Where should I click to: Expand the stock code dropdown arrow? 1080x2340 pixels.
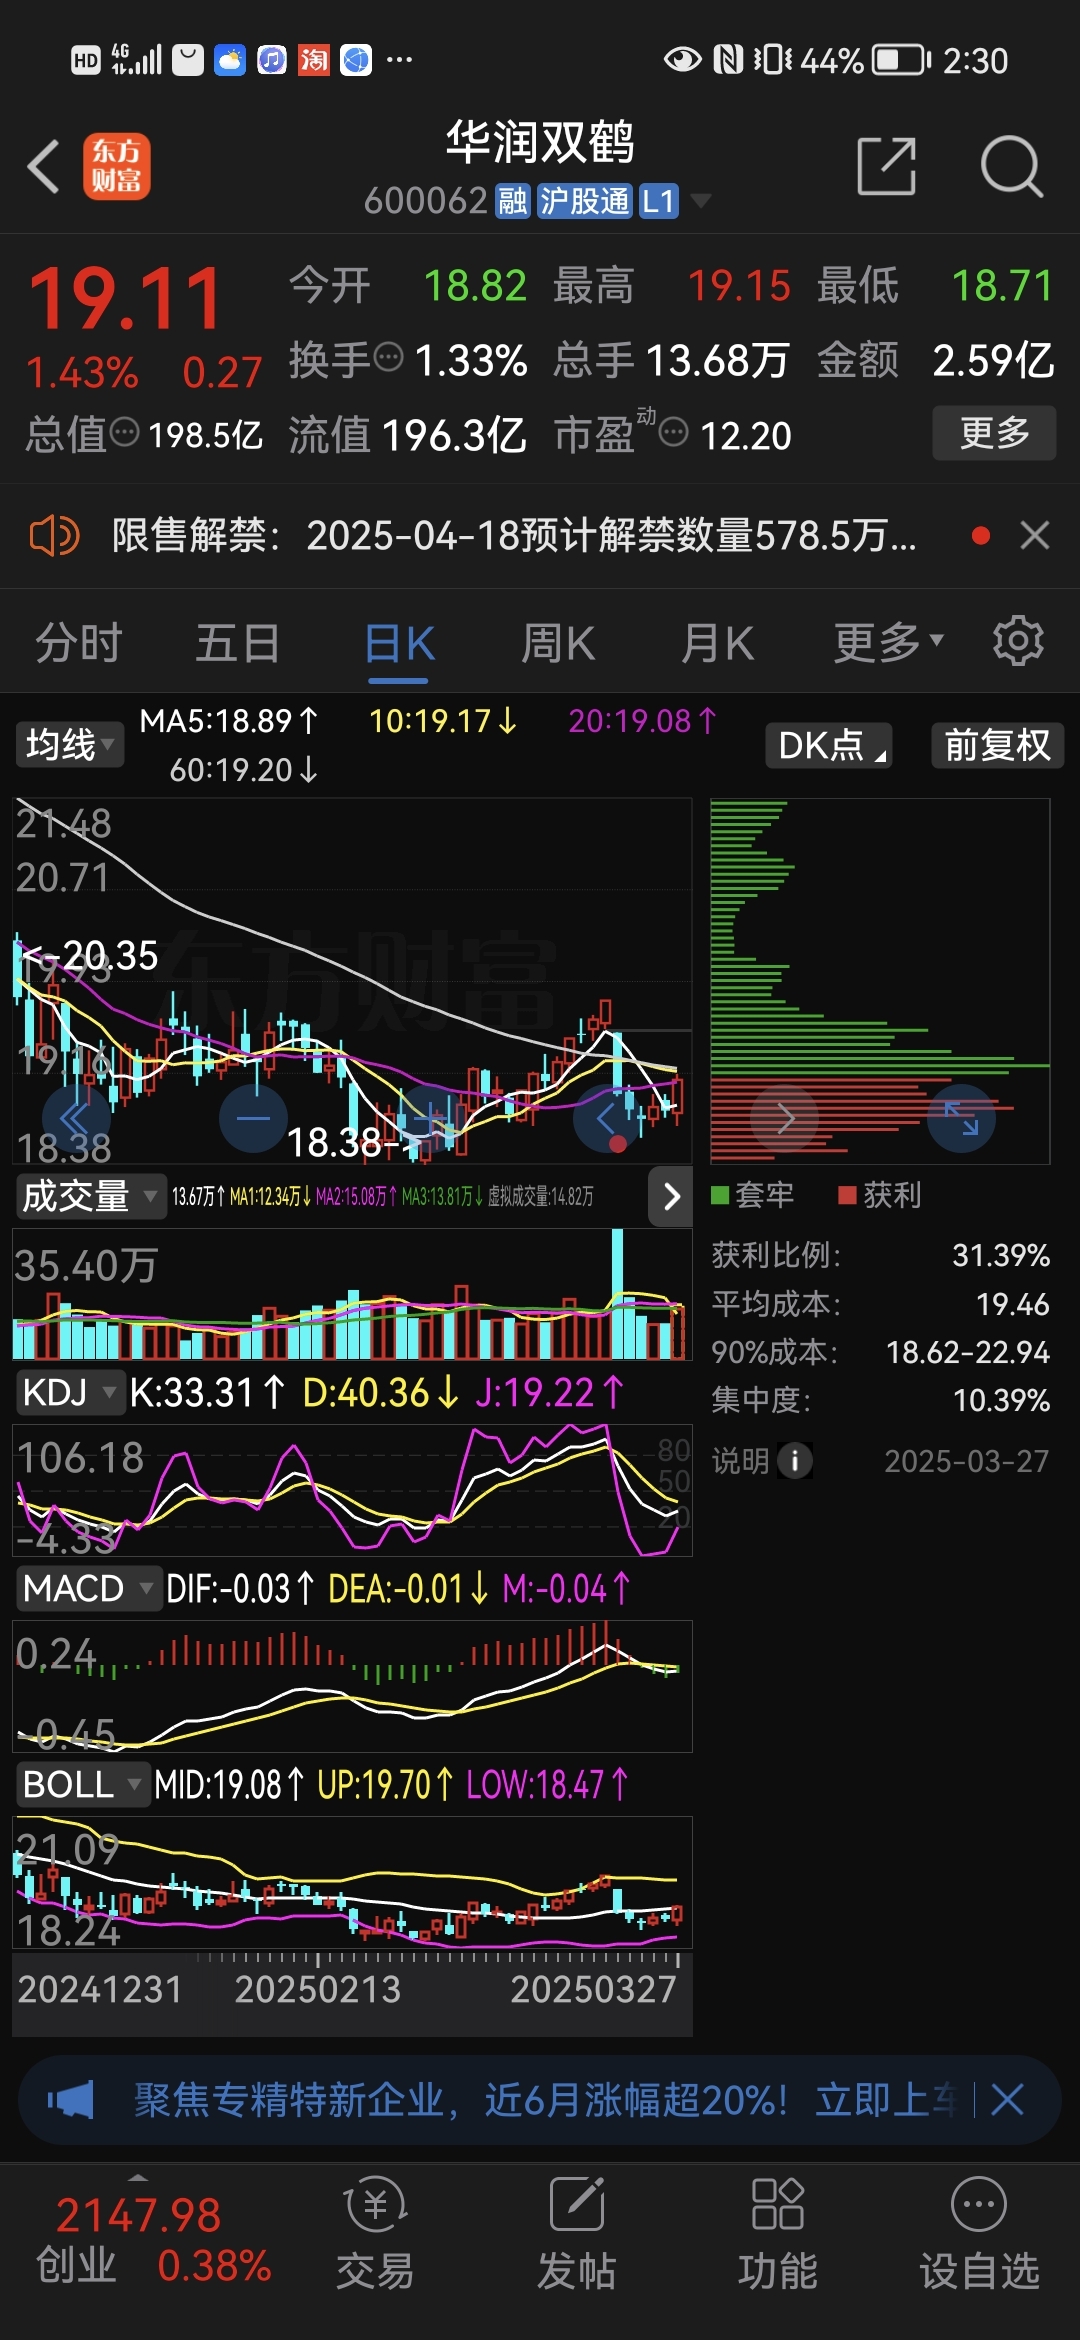click(701, 201)
